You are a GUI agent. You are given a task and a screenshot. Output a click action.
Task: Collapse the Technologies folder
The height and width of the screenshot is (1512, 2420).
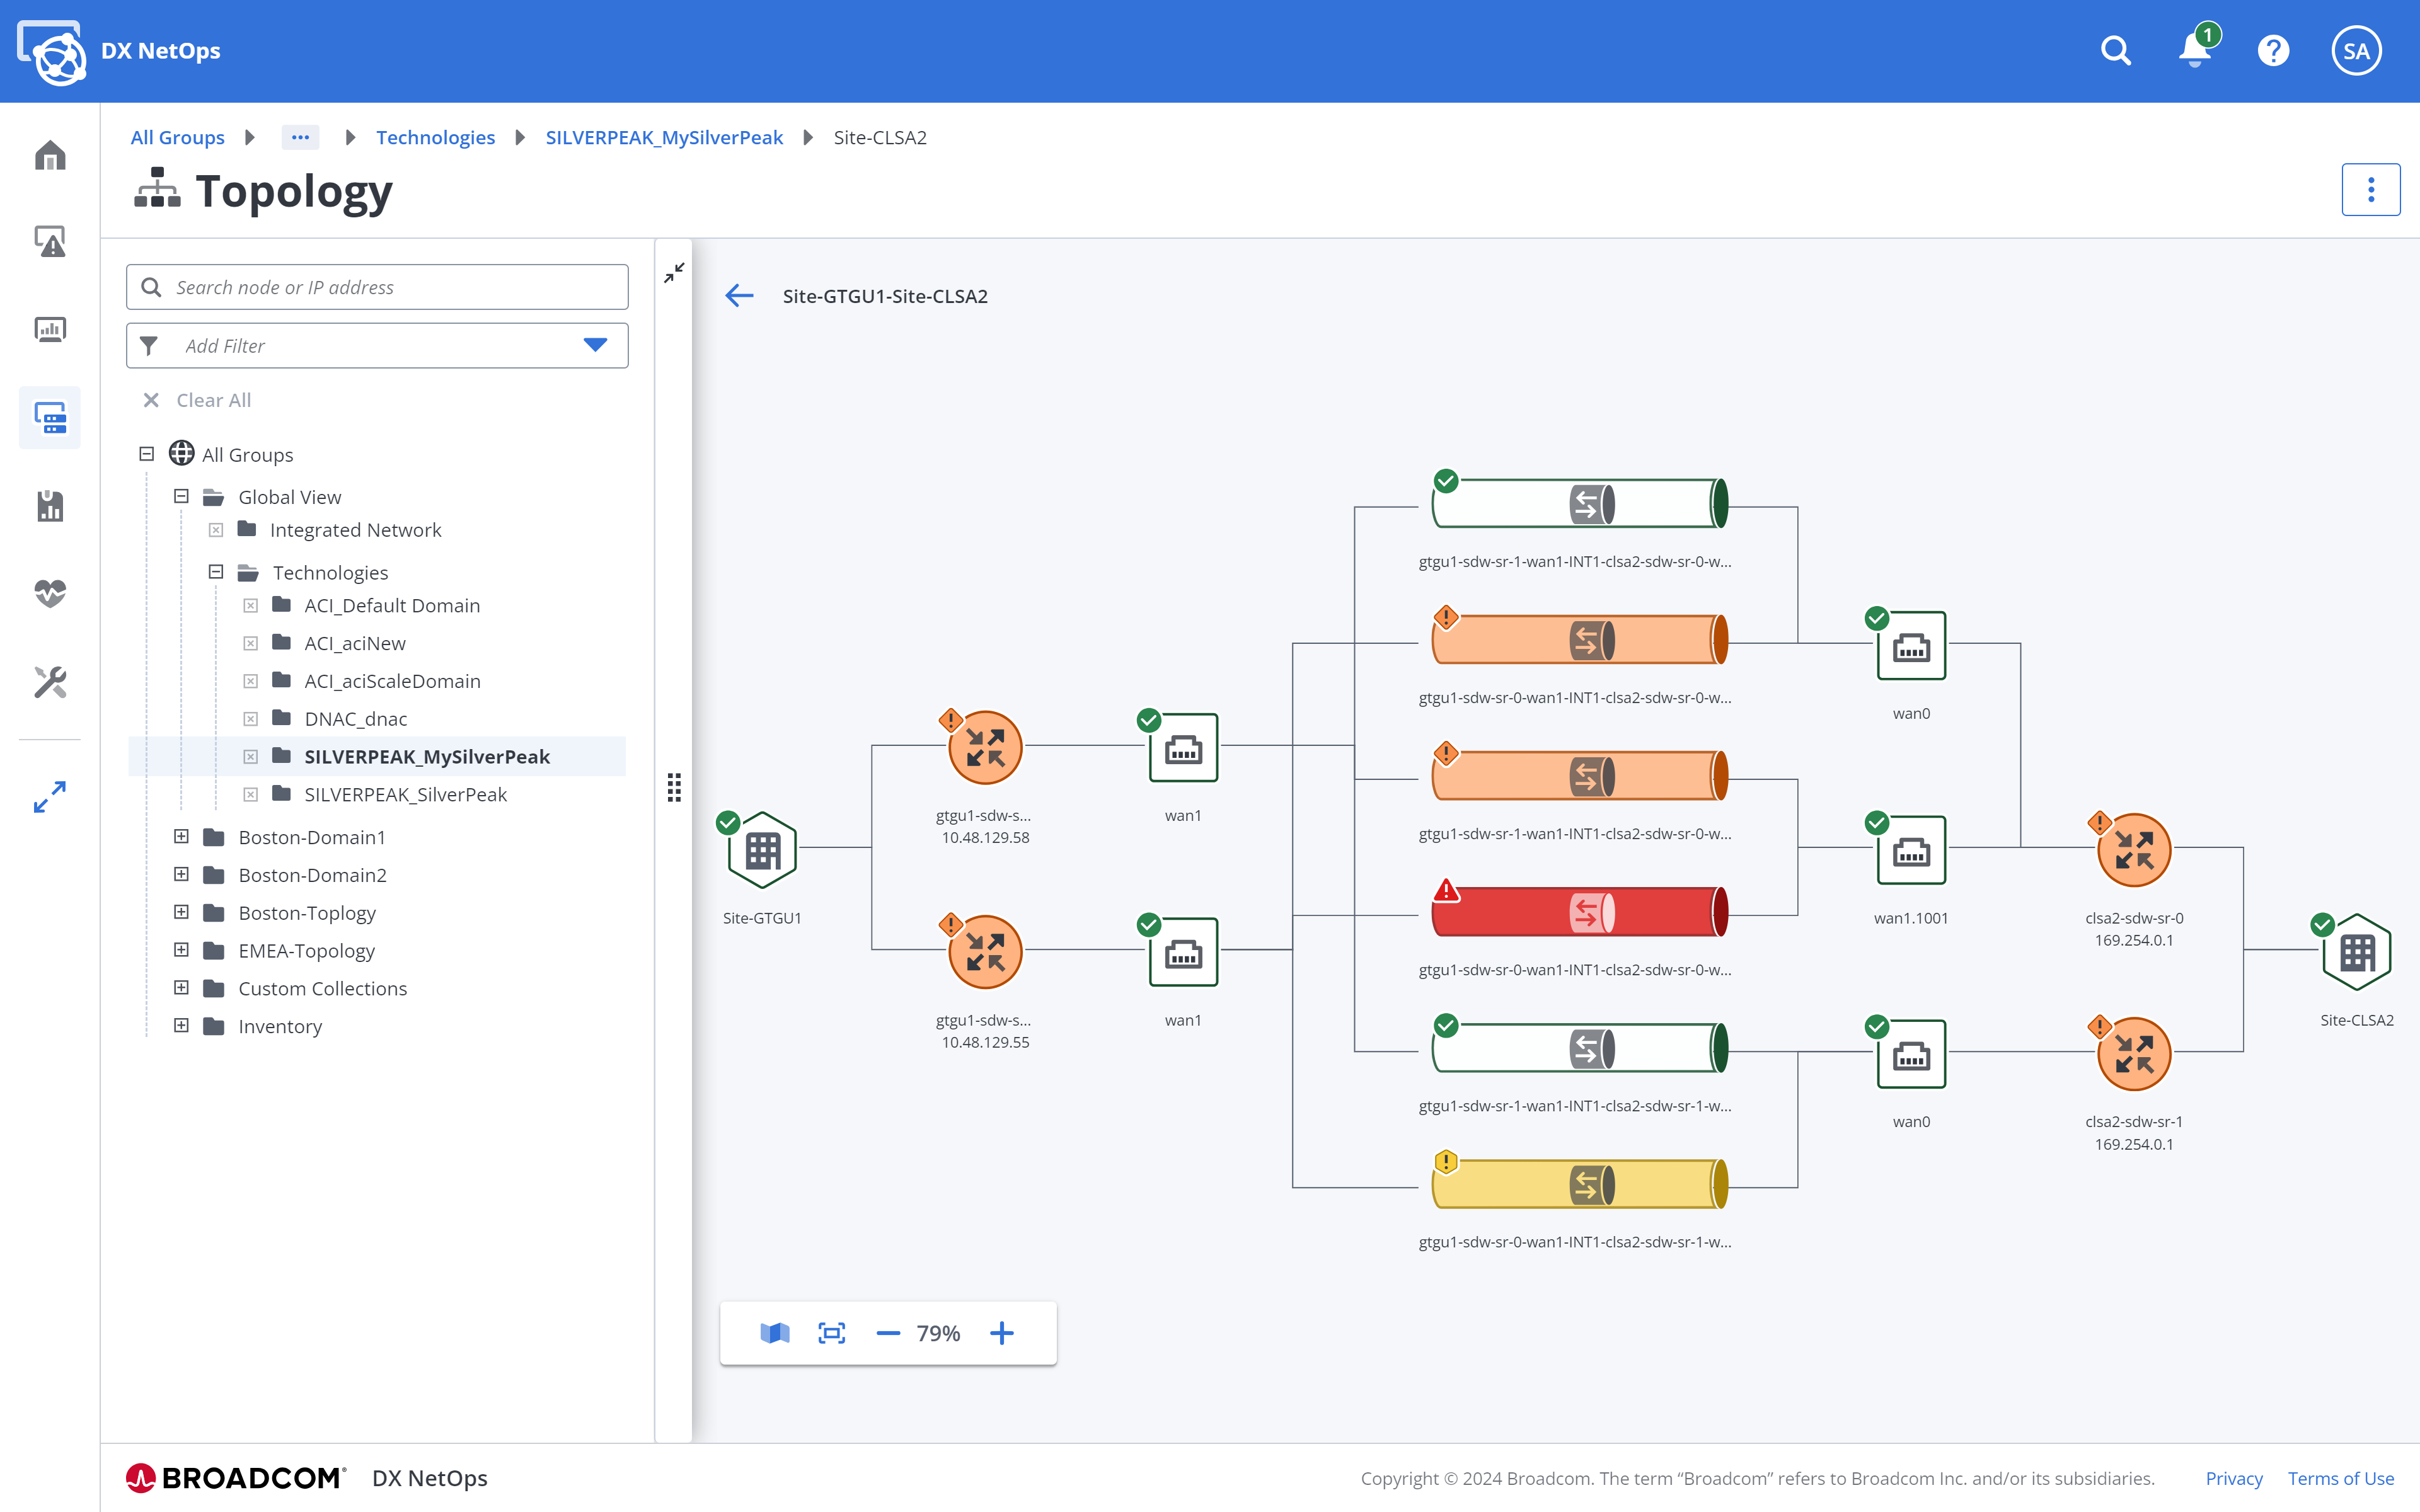coord(215,572)
